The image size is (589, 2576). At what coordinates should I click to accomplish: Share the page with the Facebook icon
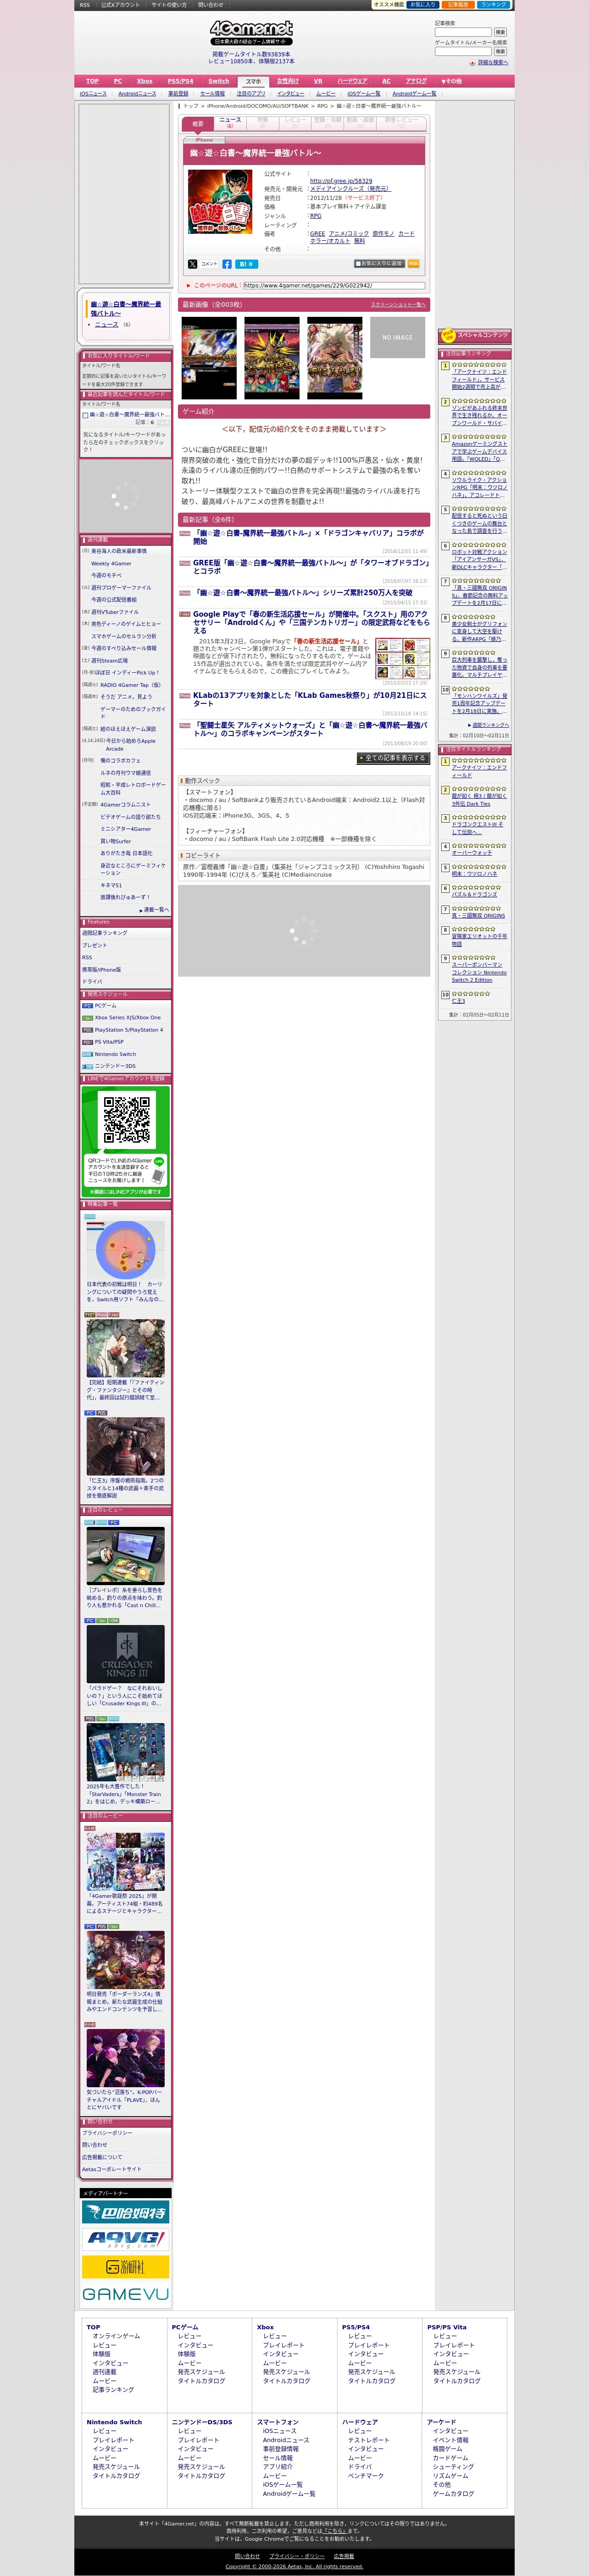click(227, 264)
